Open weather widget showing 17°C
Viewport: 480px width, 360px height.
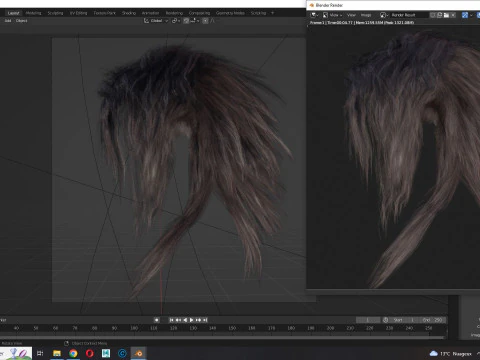(x=451, y=354)
